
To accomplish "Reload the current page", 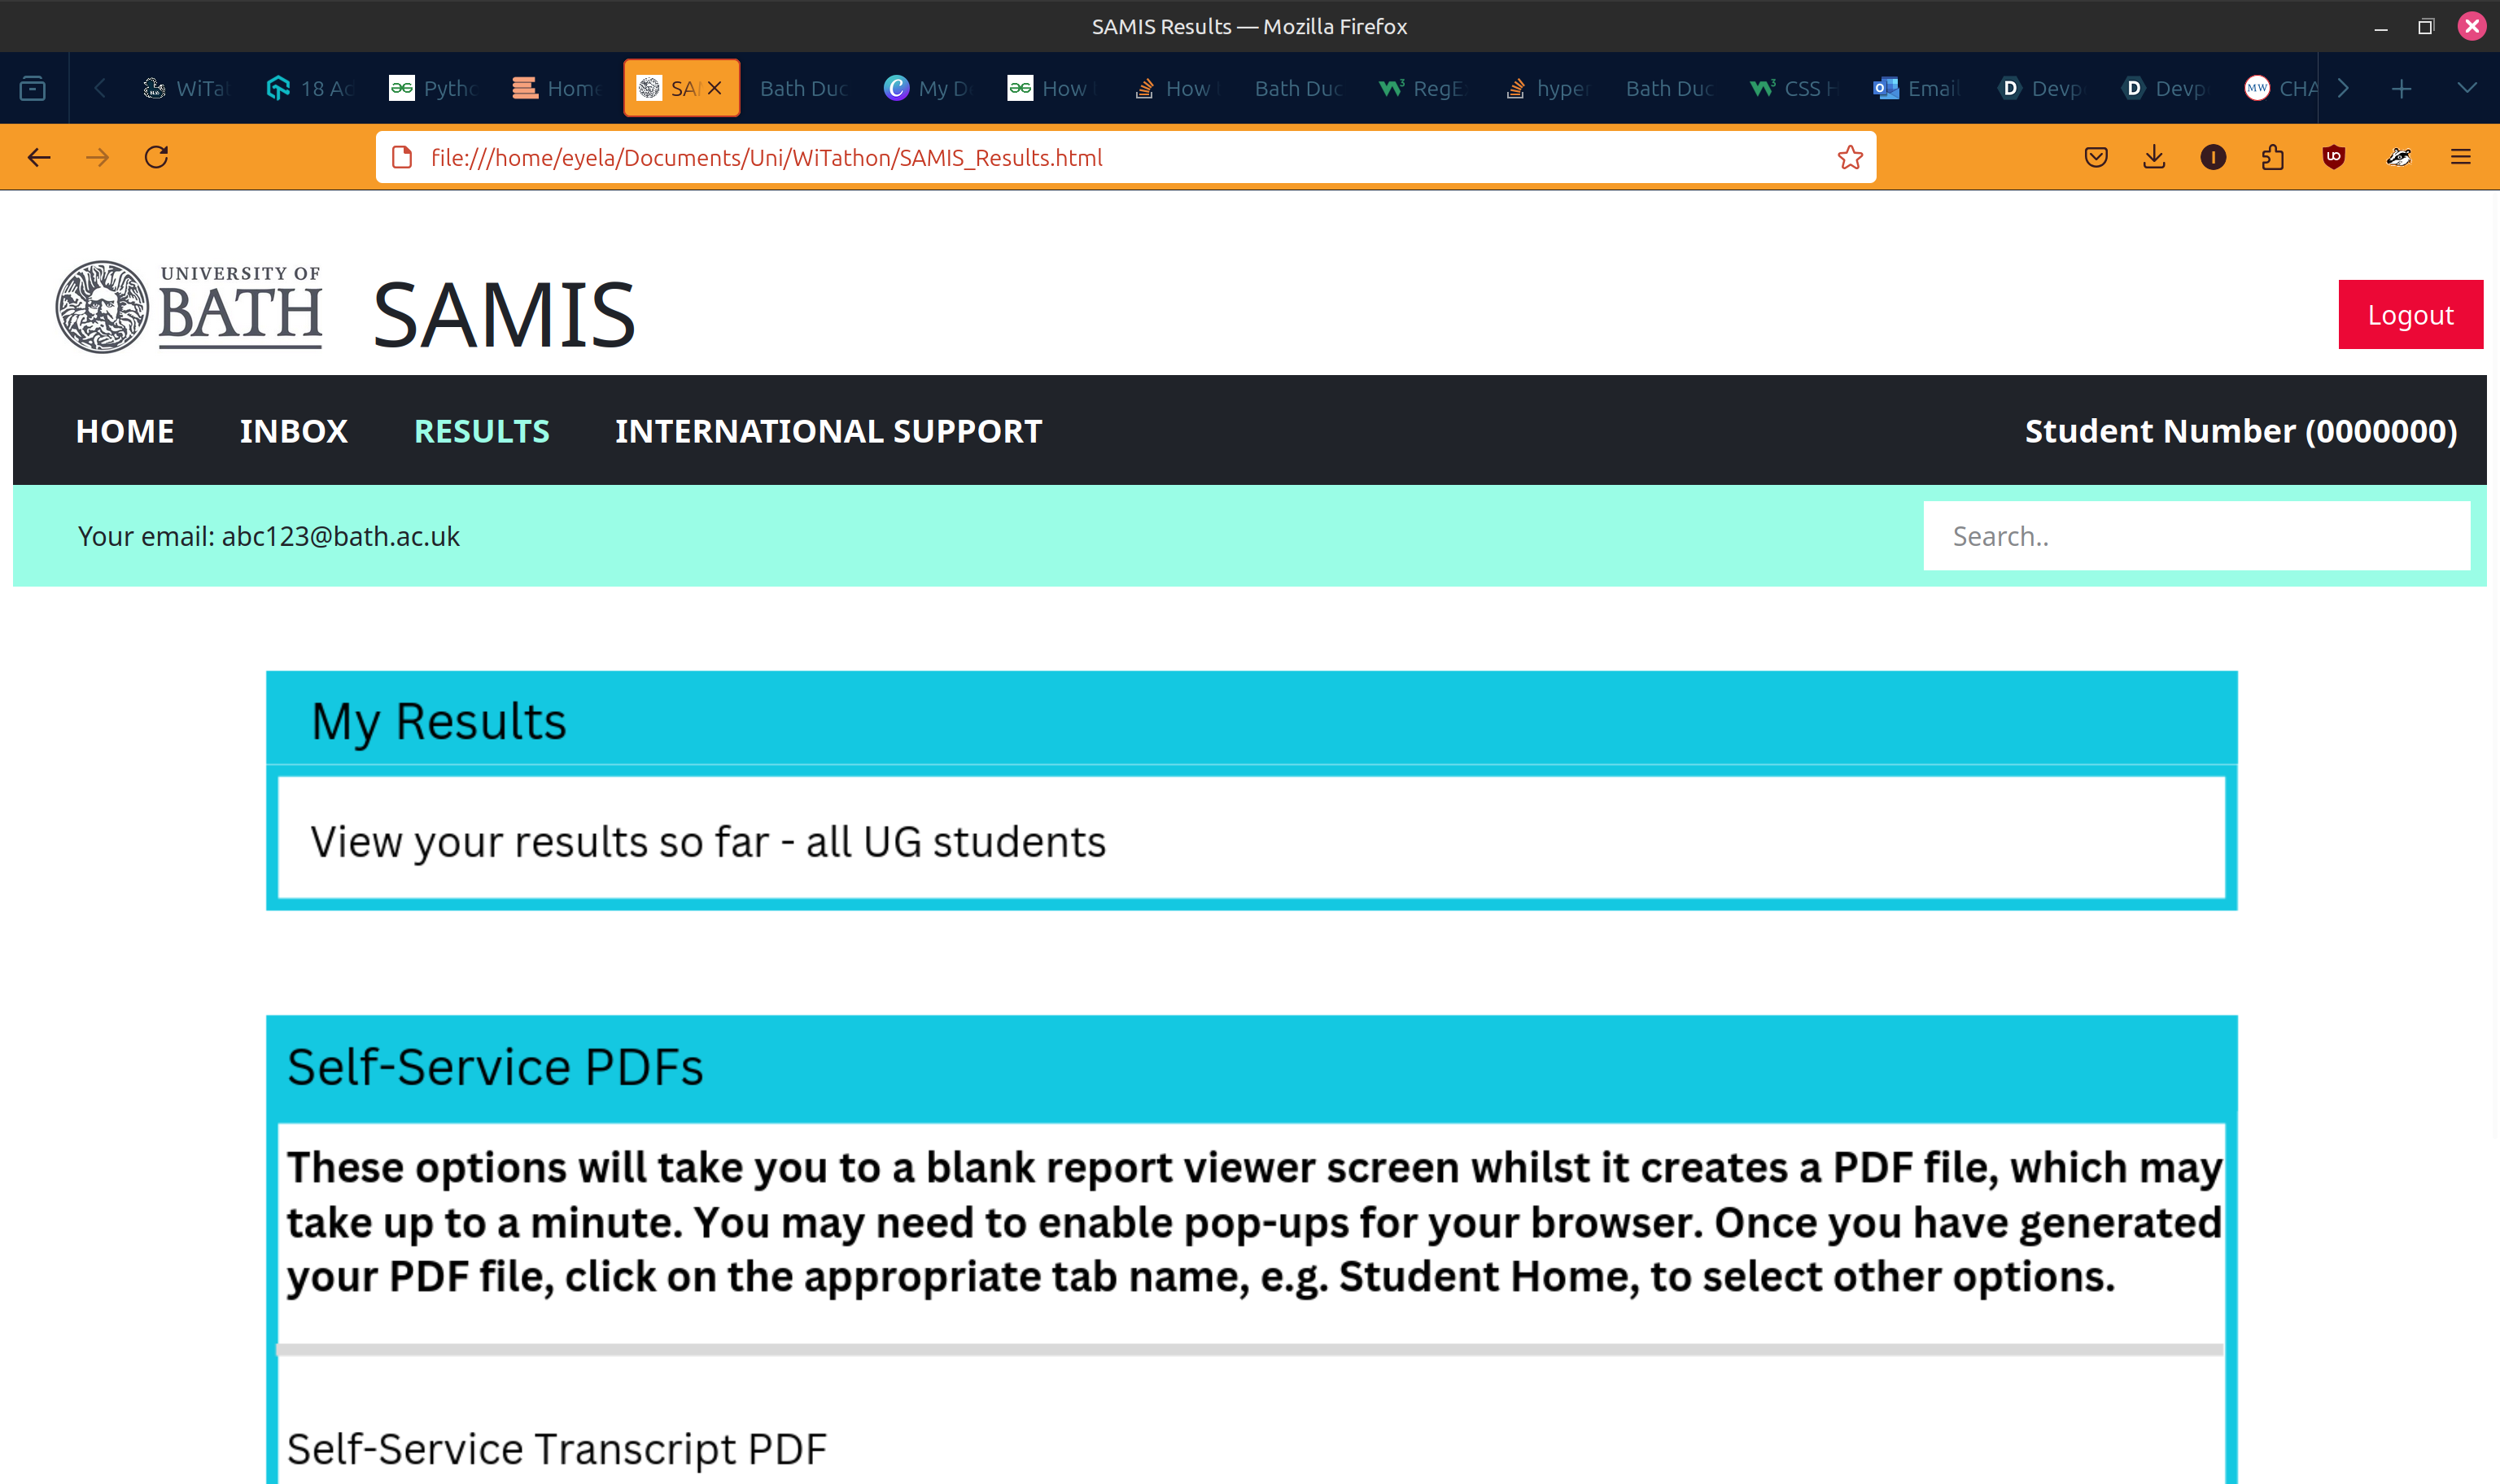I will (156, 157).
